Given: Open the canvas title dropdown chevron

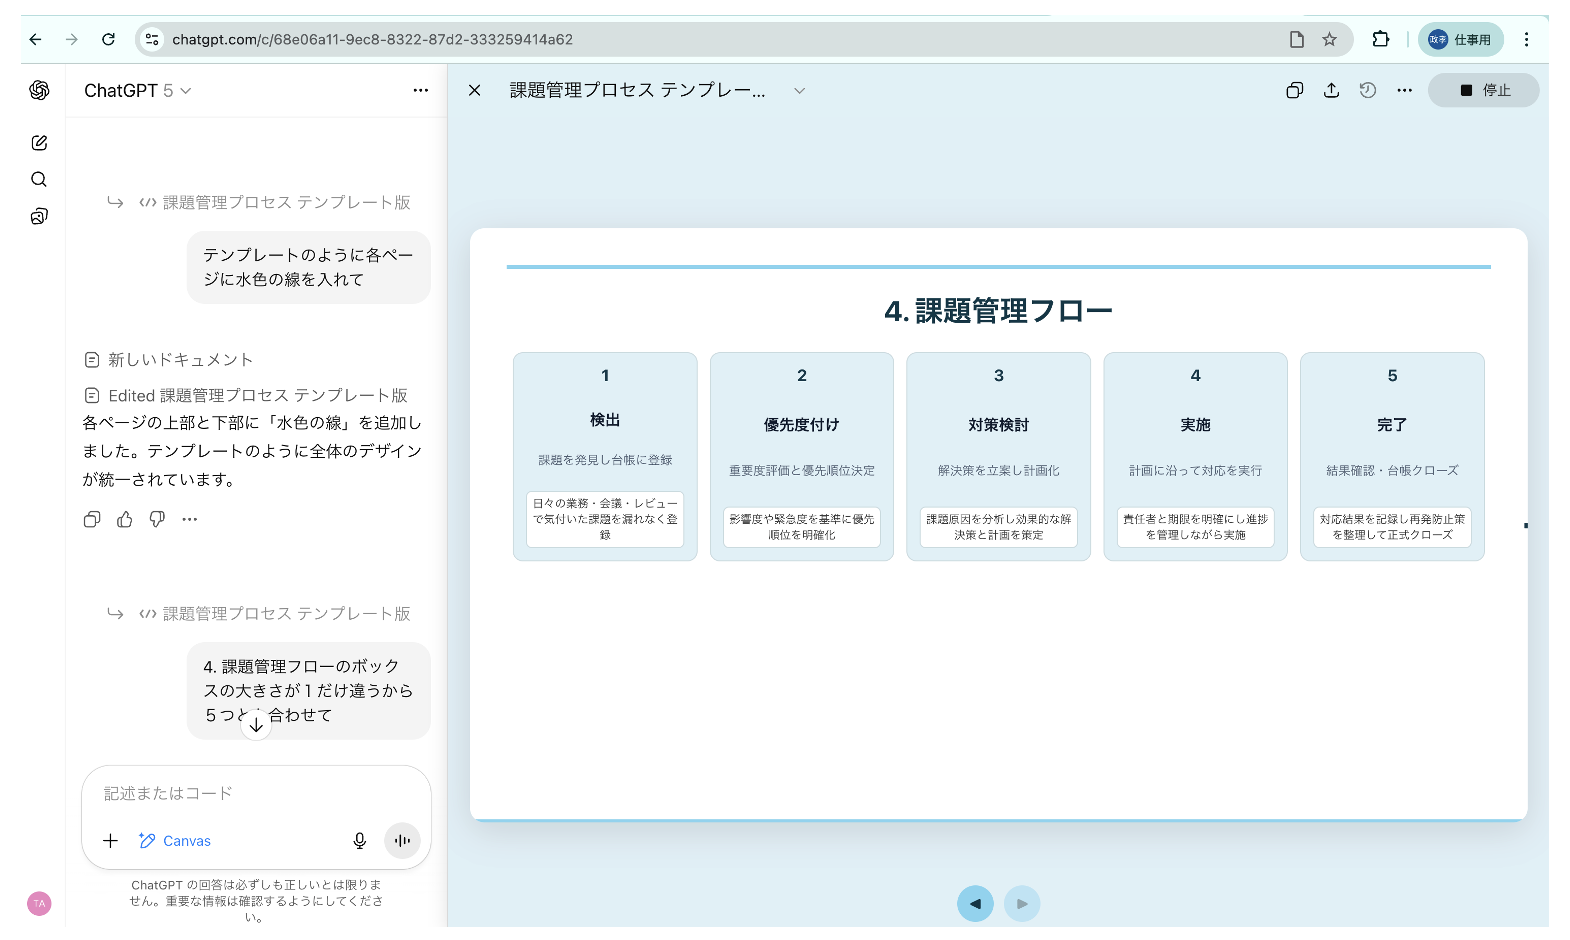Looking at the screenshot, I should (799, 91).
